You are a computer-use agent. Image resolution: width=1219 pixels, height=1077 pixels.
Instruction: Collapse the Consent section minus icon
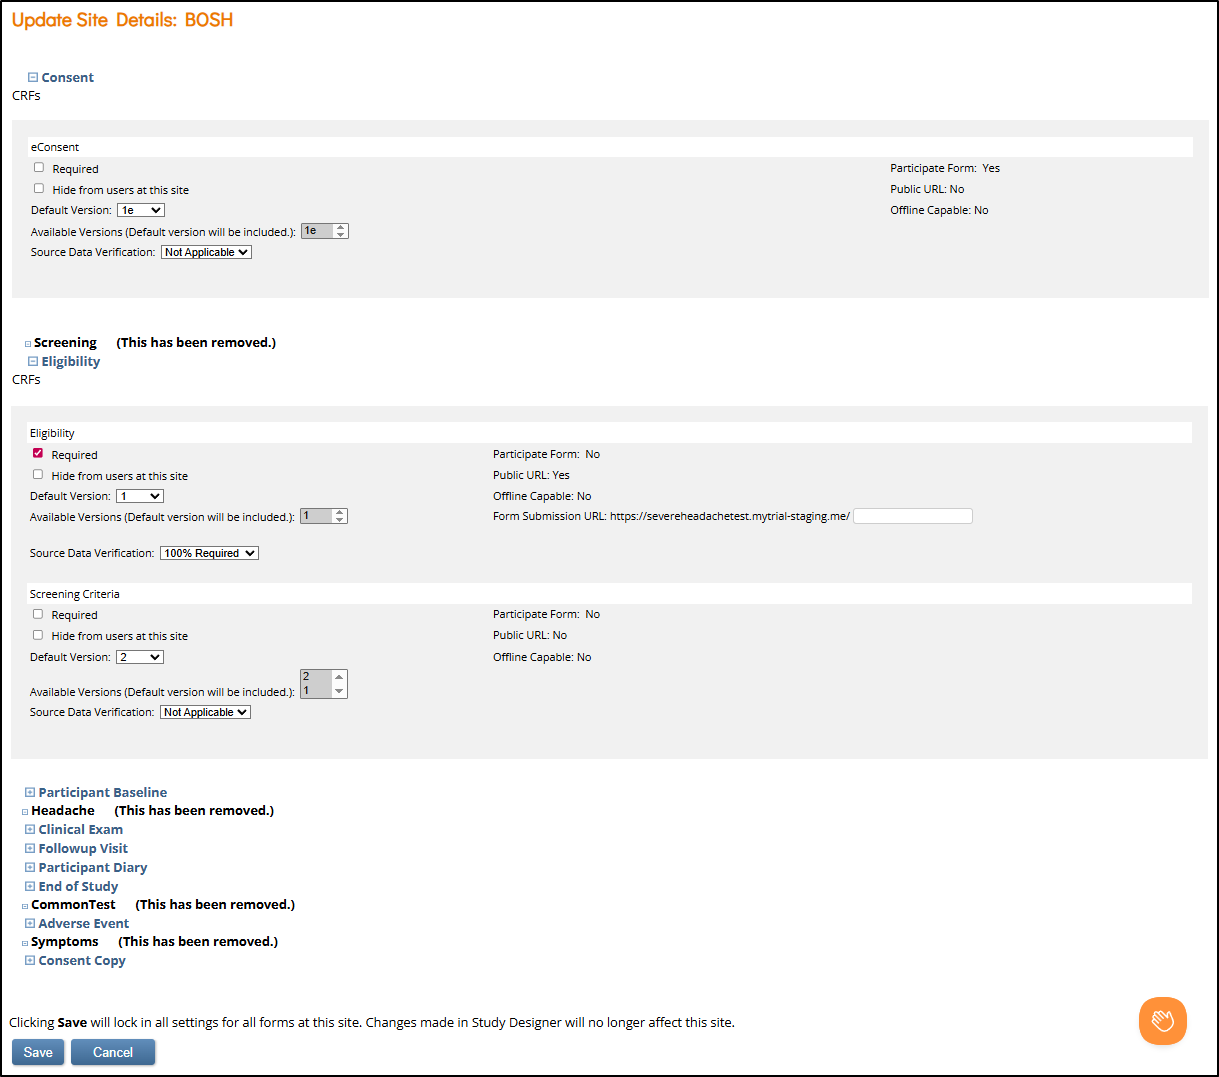pos(33,77)
